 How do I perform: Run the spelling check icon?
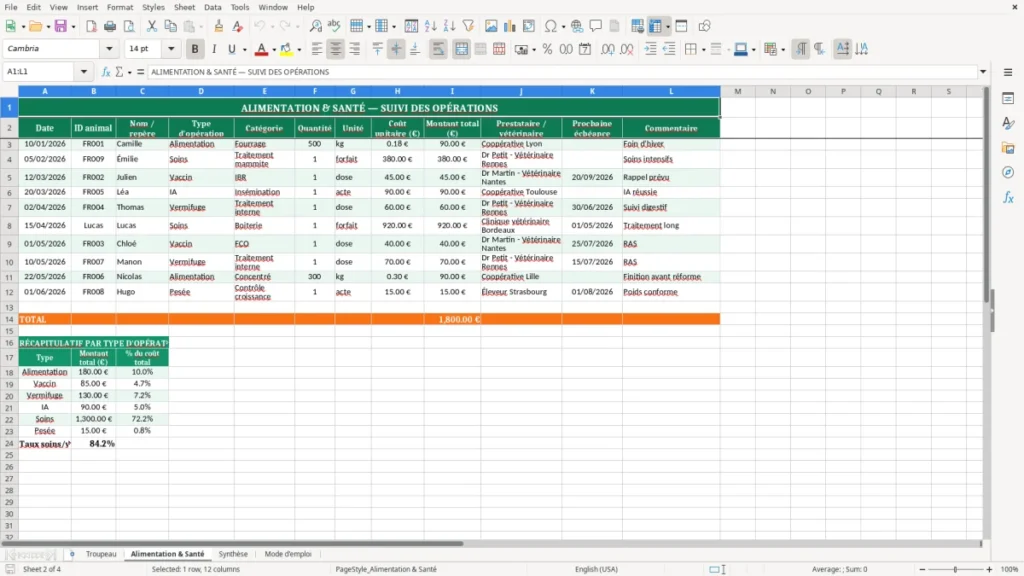(x=334, y=26)
